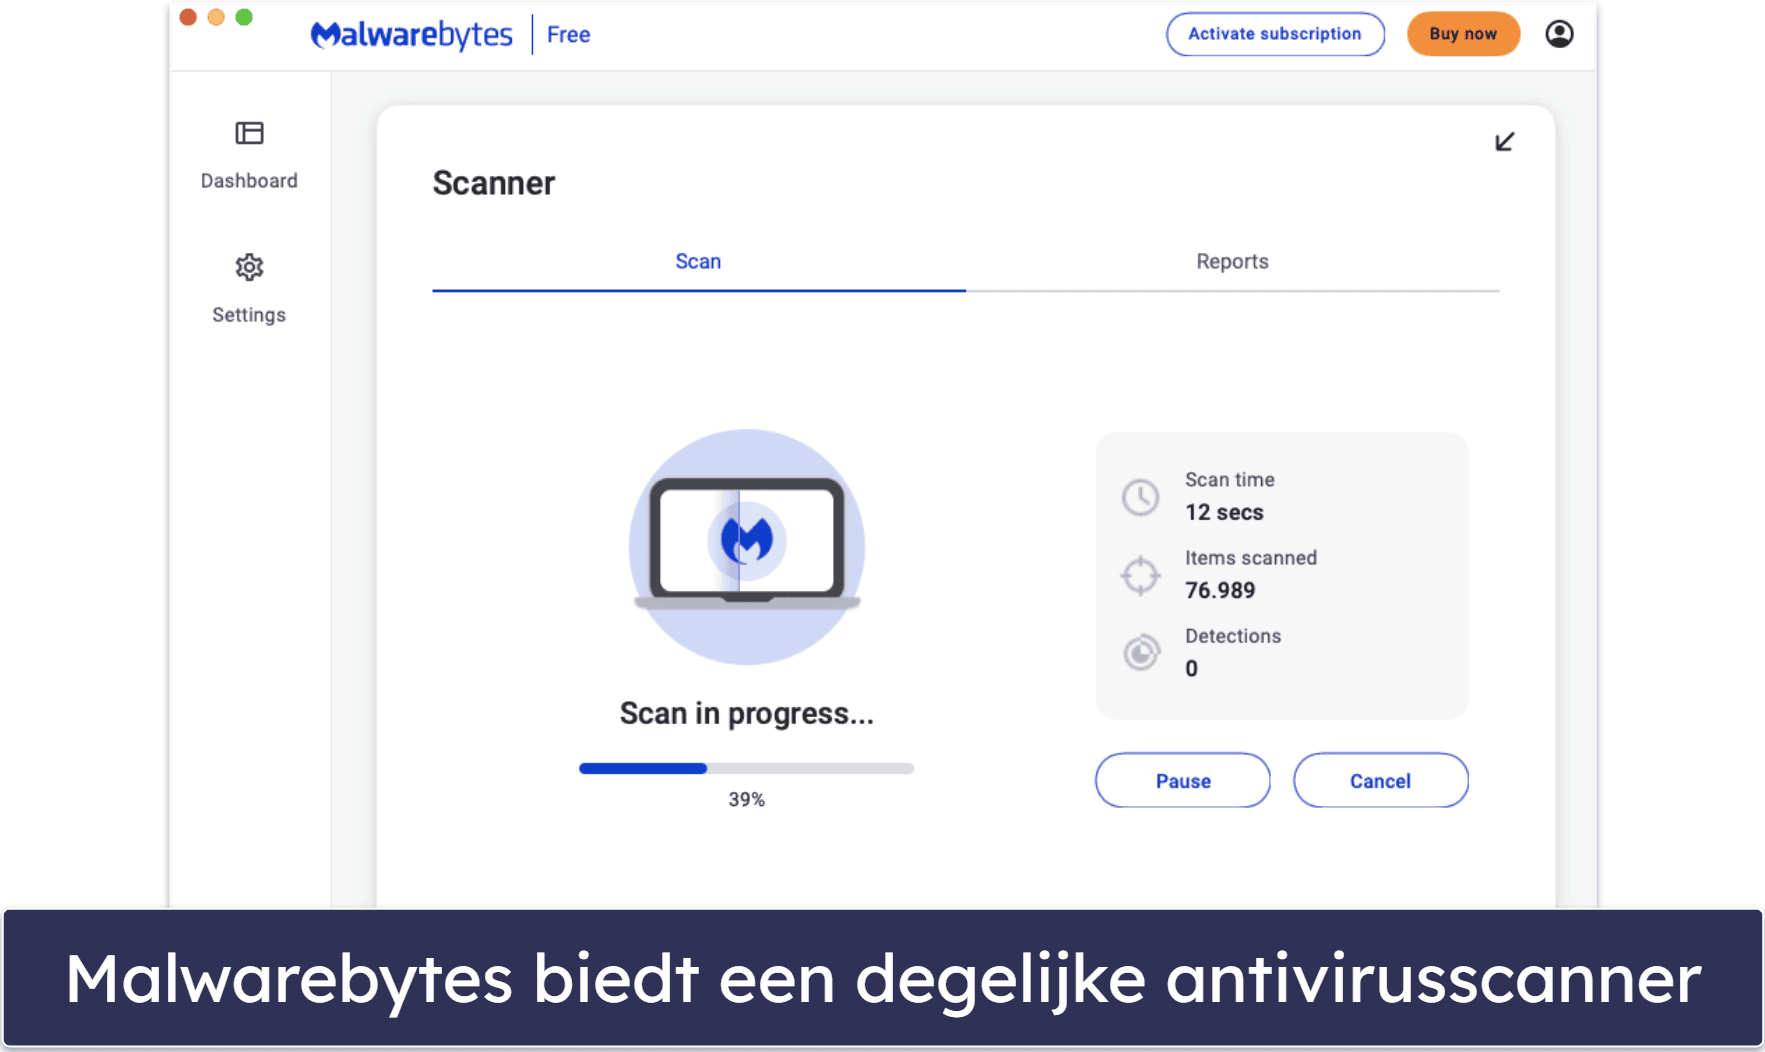Click the scan progress bar
1765x1052 pixels.
746,768
